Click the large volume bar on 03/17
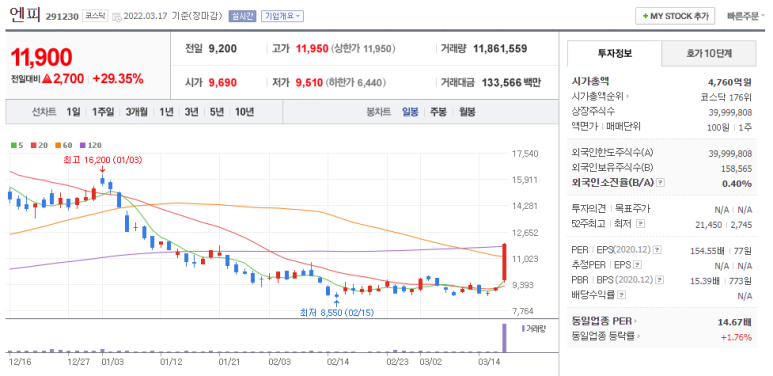 504,338
